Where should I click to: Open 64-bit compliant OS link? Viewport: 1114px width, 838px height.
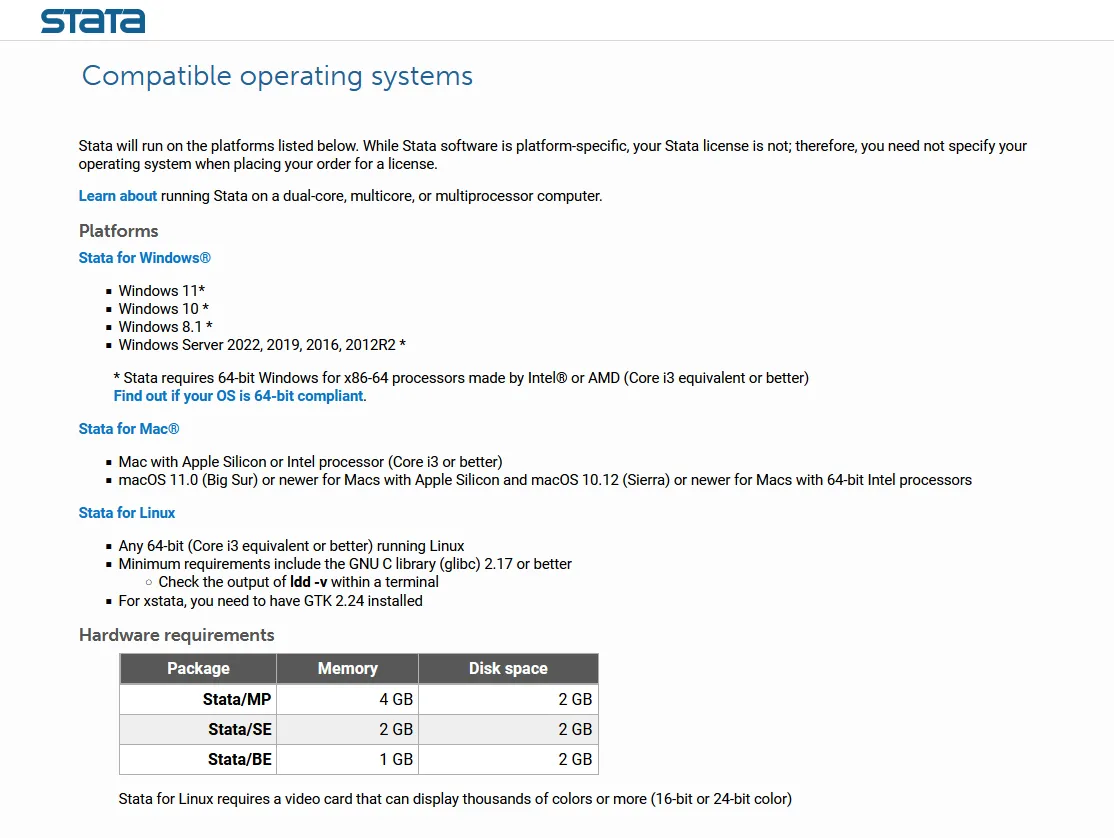pyautogui.click(x=239, y=396)
